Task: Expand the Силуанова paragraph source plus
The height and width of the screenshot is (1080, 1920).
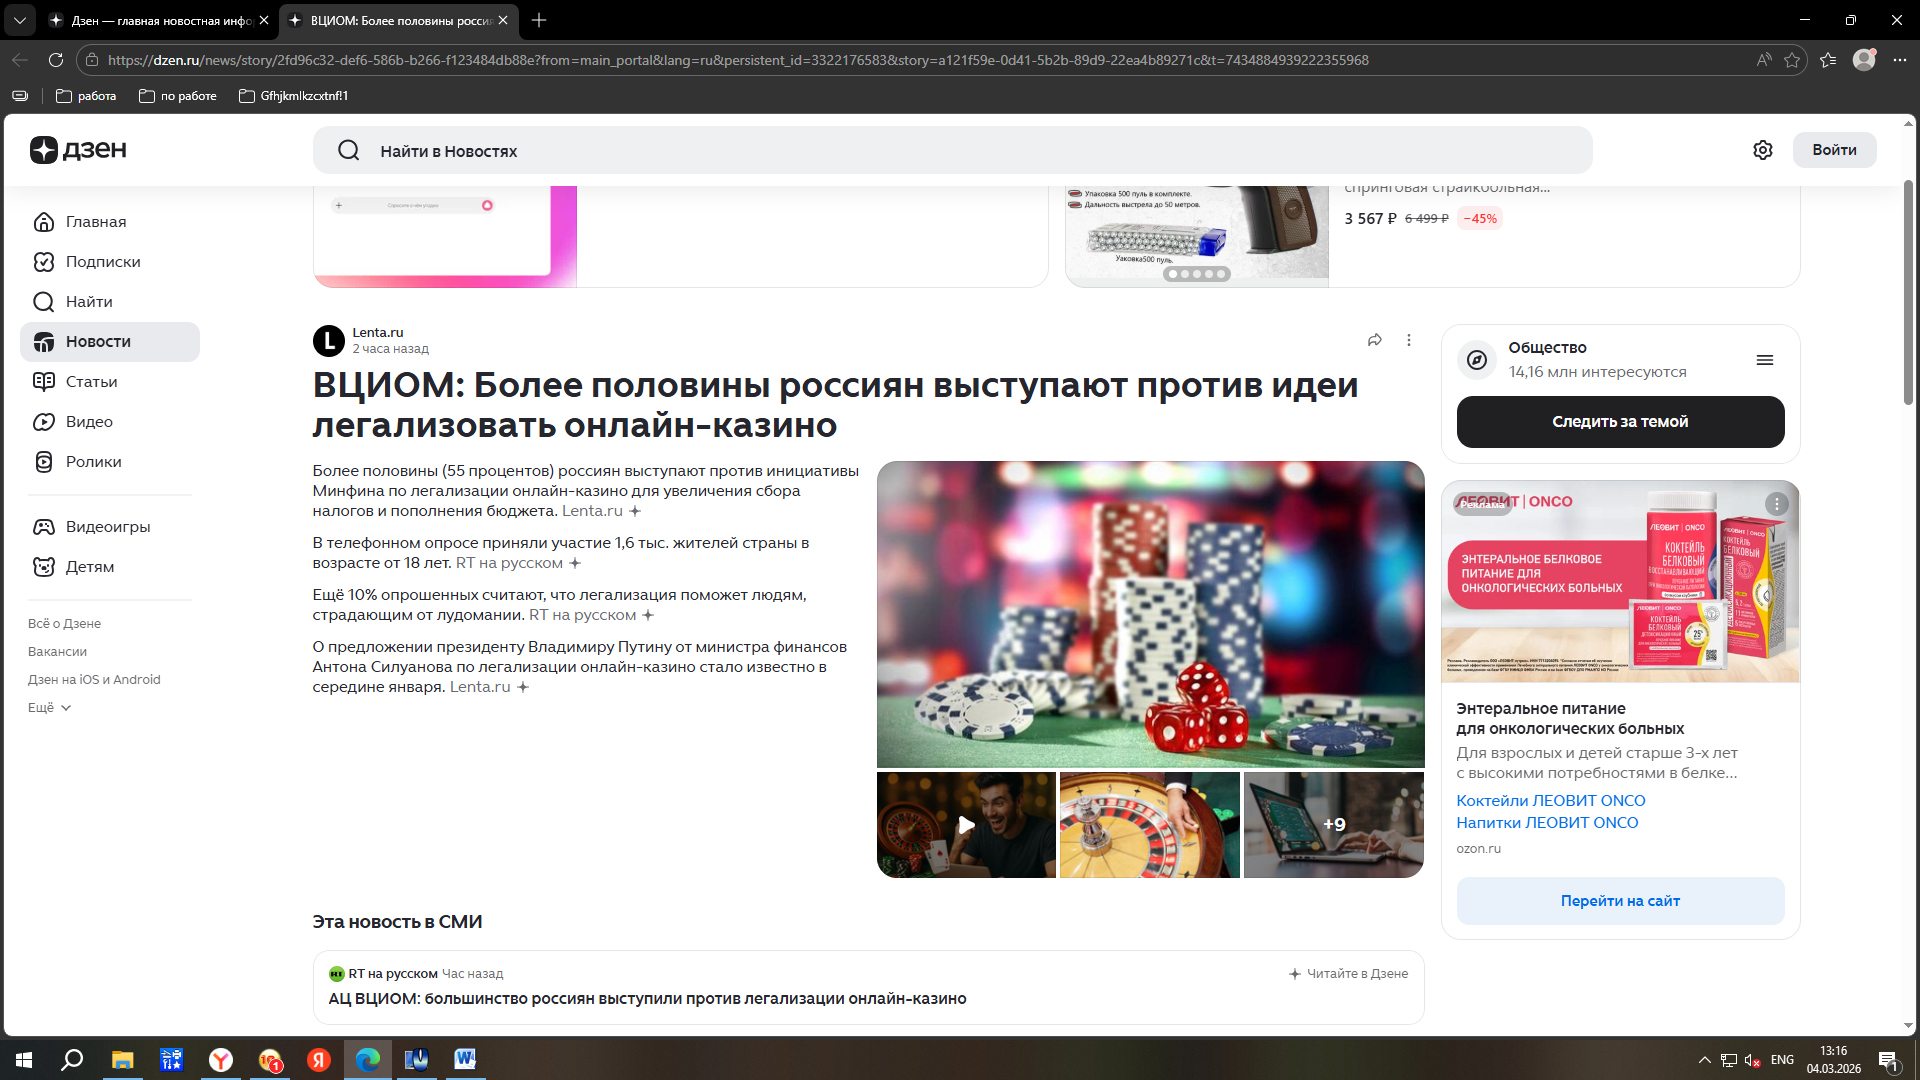Action: tap(522, 687)
